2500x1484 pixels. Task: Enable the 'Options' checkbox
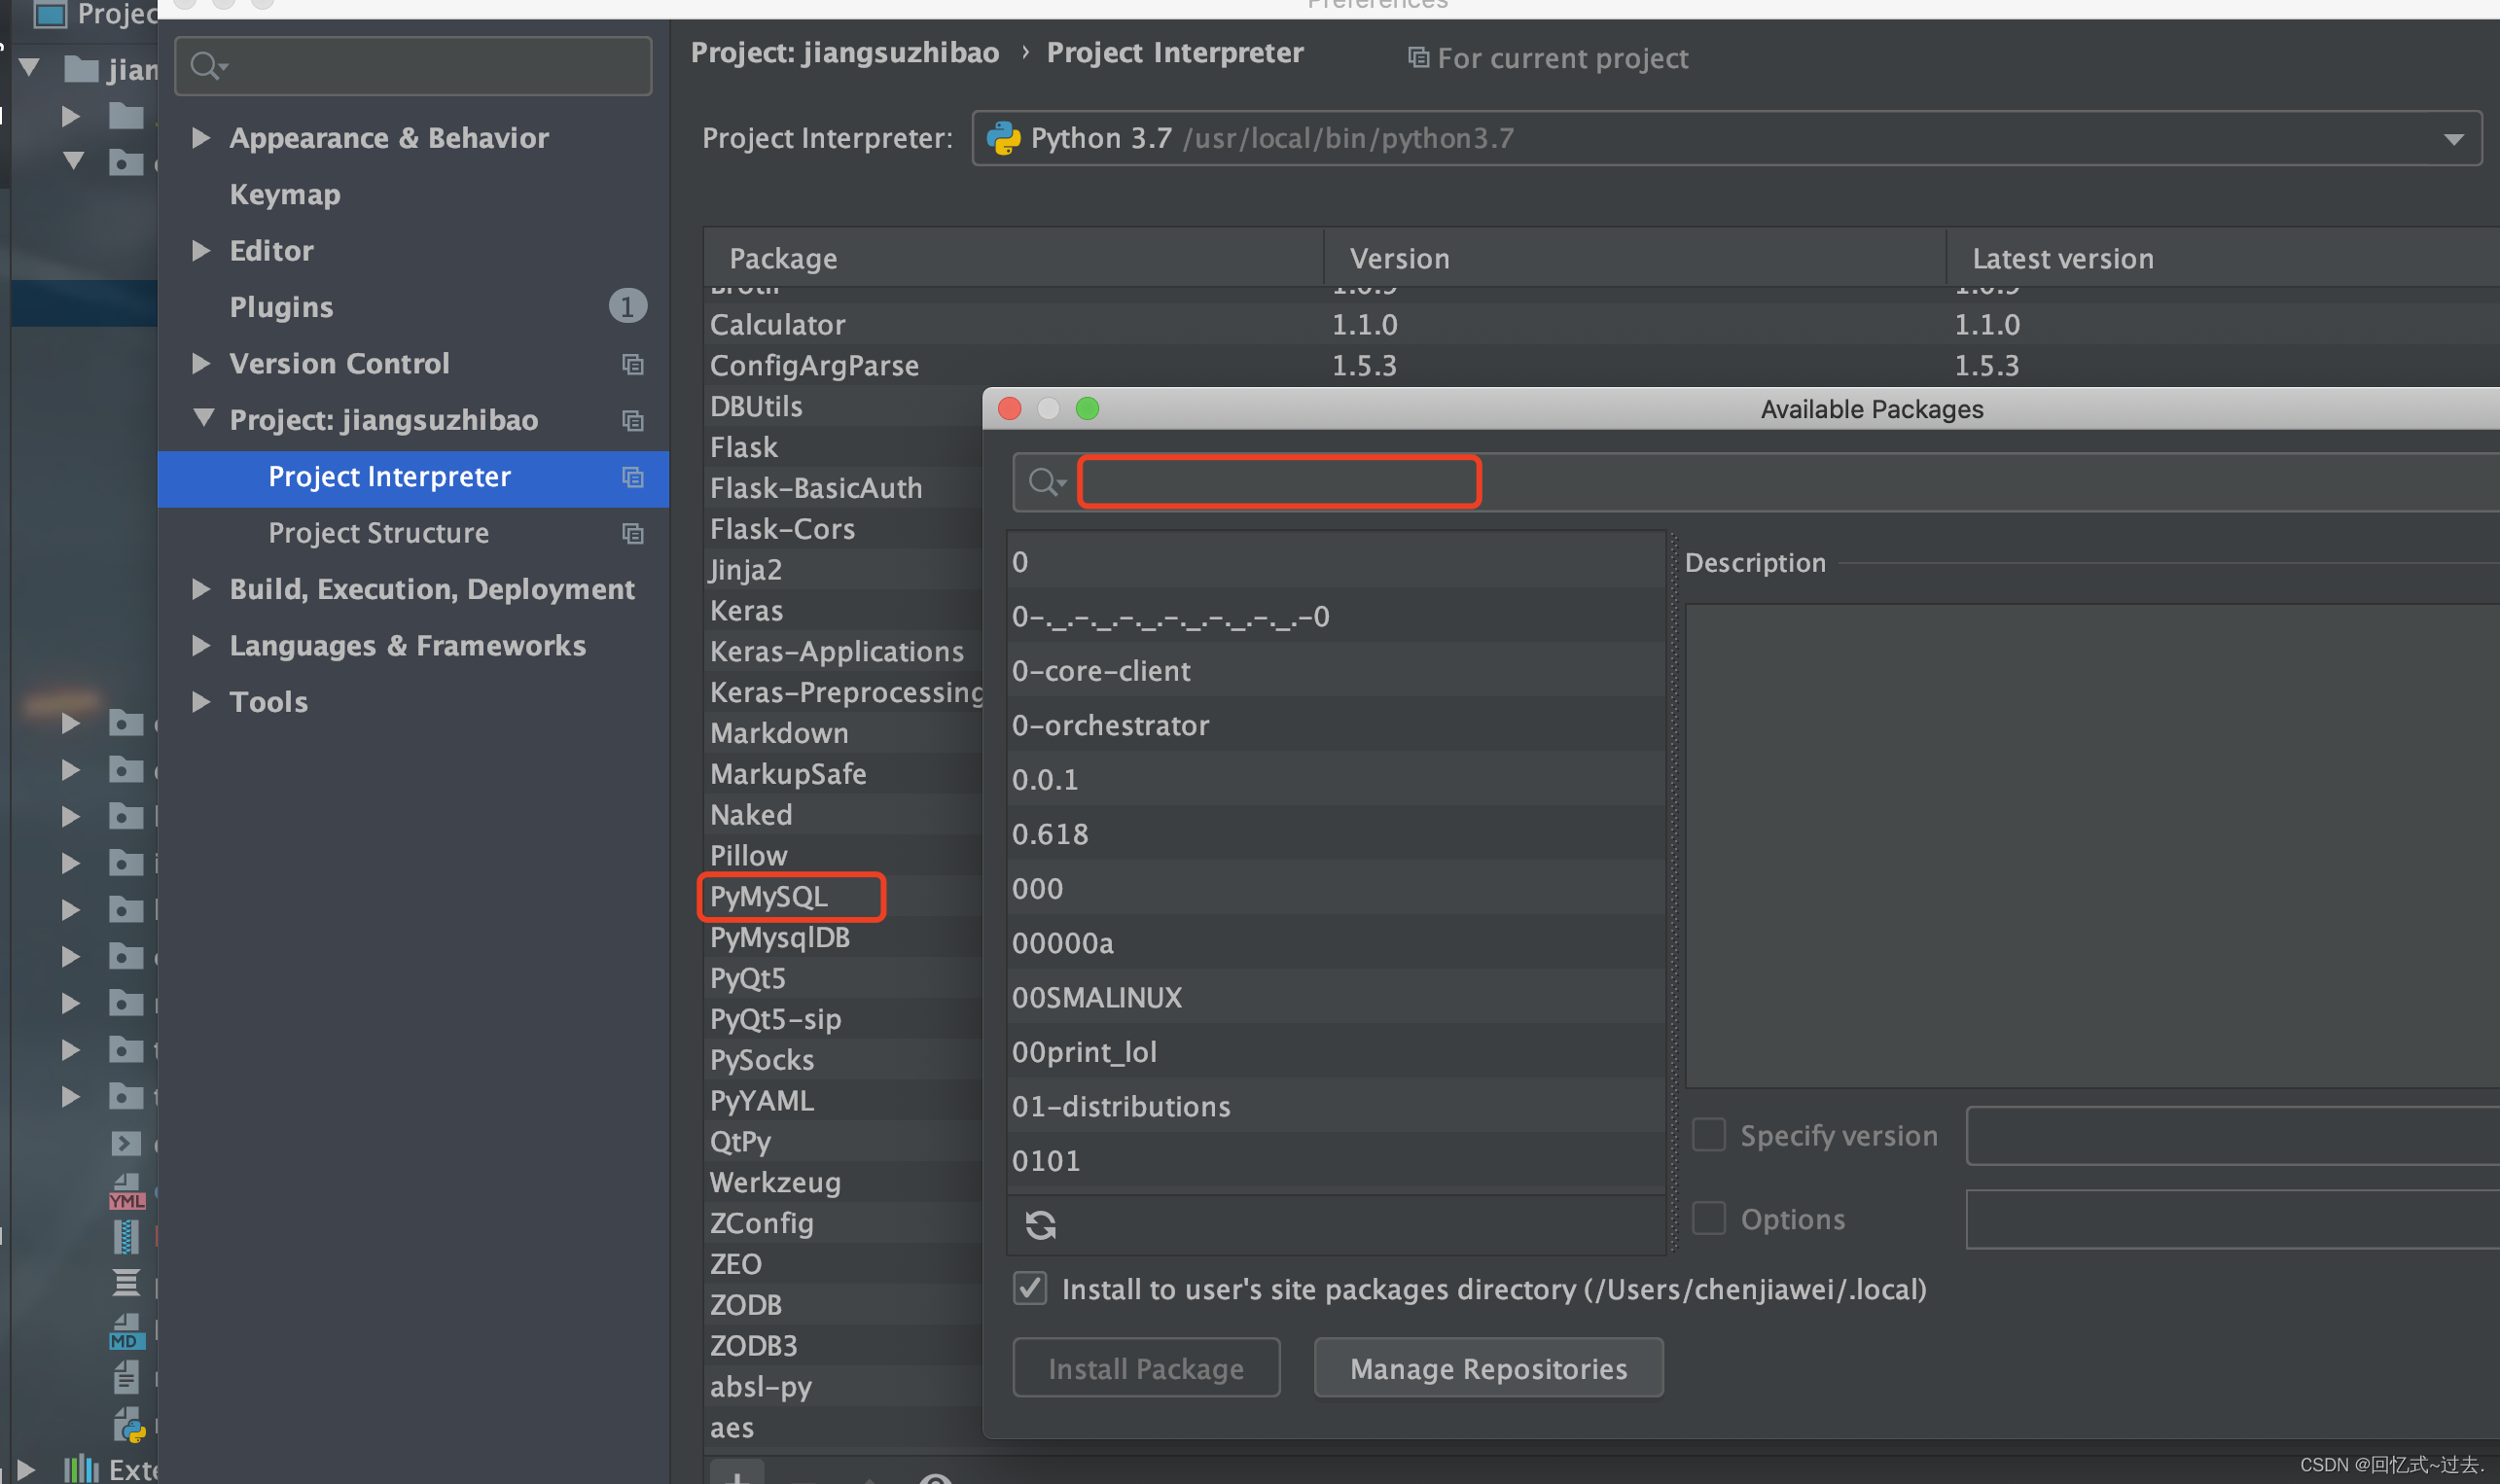(1709, 1218)
